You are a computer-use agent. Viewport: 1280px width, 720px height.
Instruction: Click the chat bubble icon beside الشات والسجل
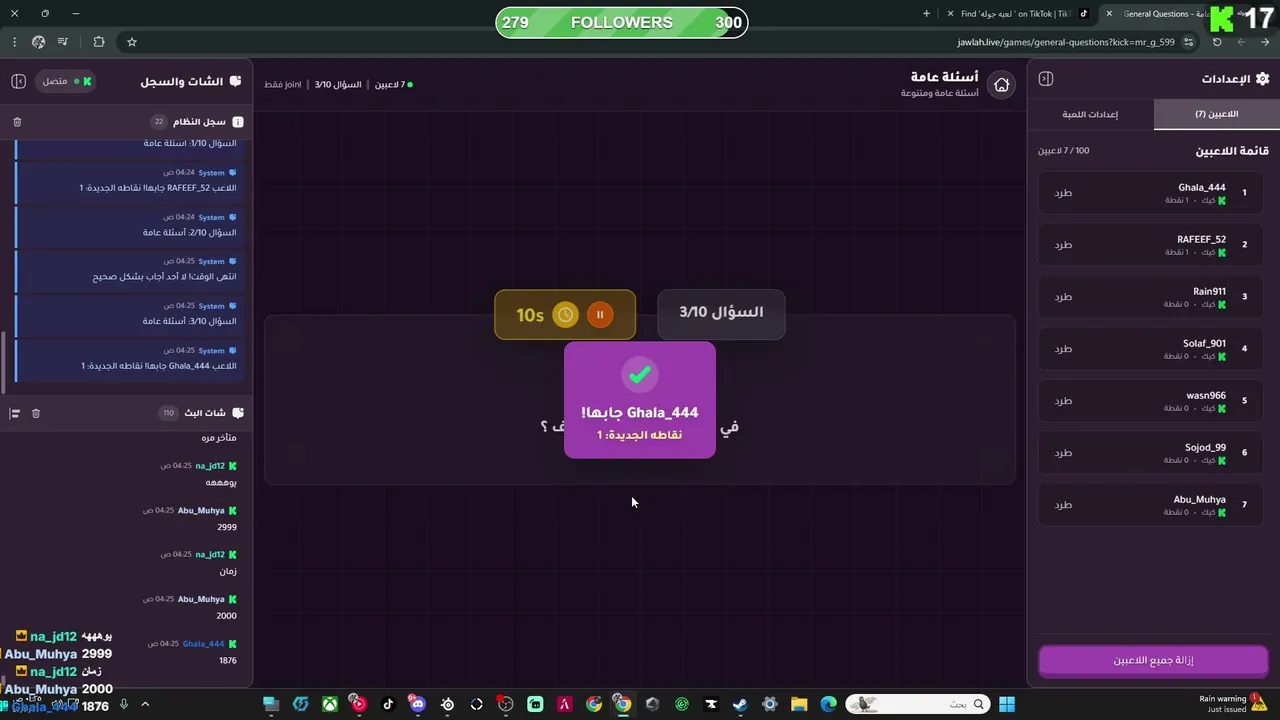tap(236, 81)
